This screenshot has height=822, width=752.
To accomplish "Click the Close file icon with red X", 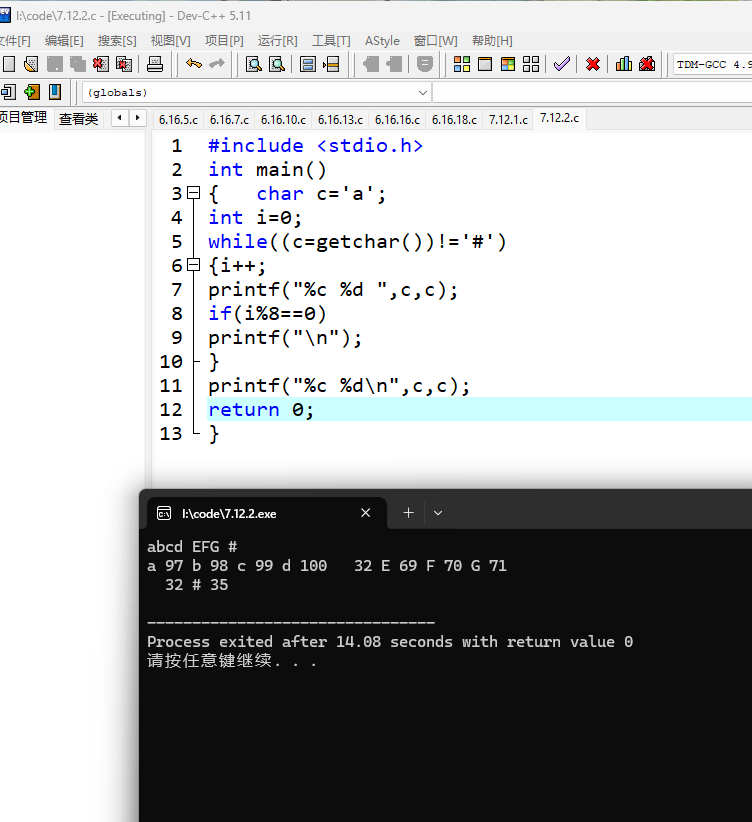I will pyautogui.click(x=101, y=64).
